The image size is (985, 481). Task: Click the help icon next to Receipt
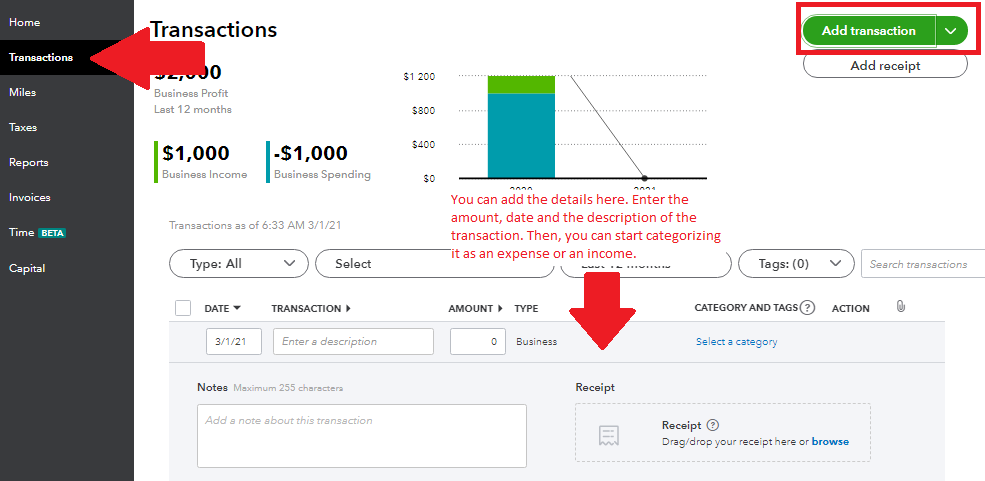(x=713, y=425)
